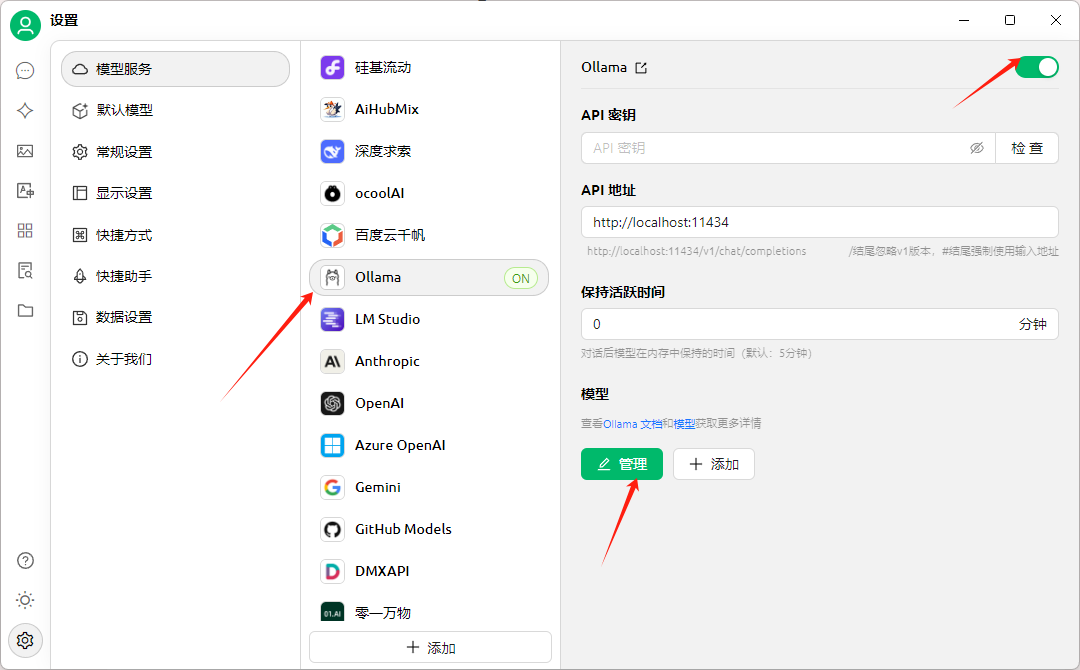Select the Gemini provider icon
The image size is (1080, 670).
(333, 488)
